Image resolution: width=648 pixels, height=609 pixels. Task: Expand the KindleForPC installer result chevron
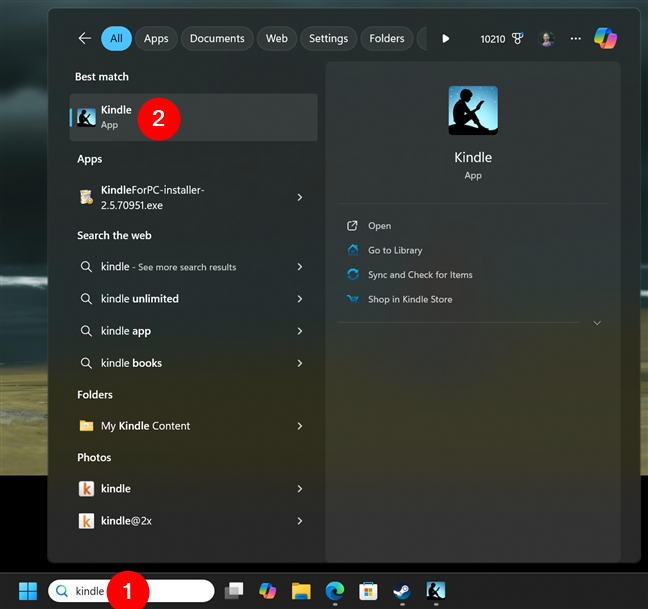pyautogui.click(x=300, y=197)
